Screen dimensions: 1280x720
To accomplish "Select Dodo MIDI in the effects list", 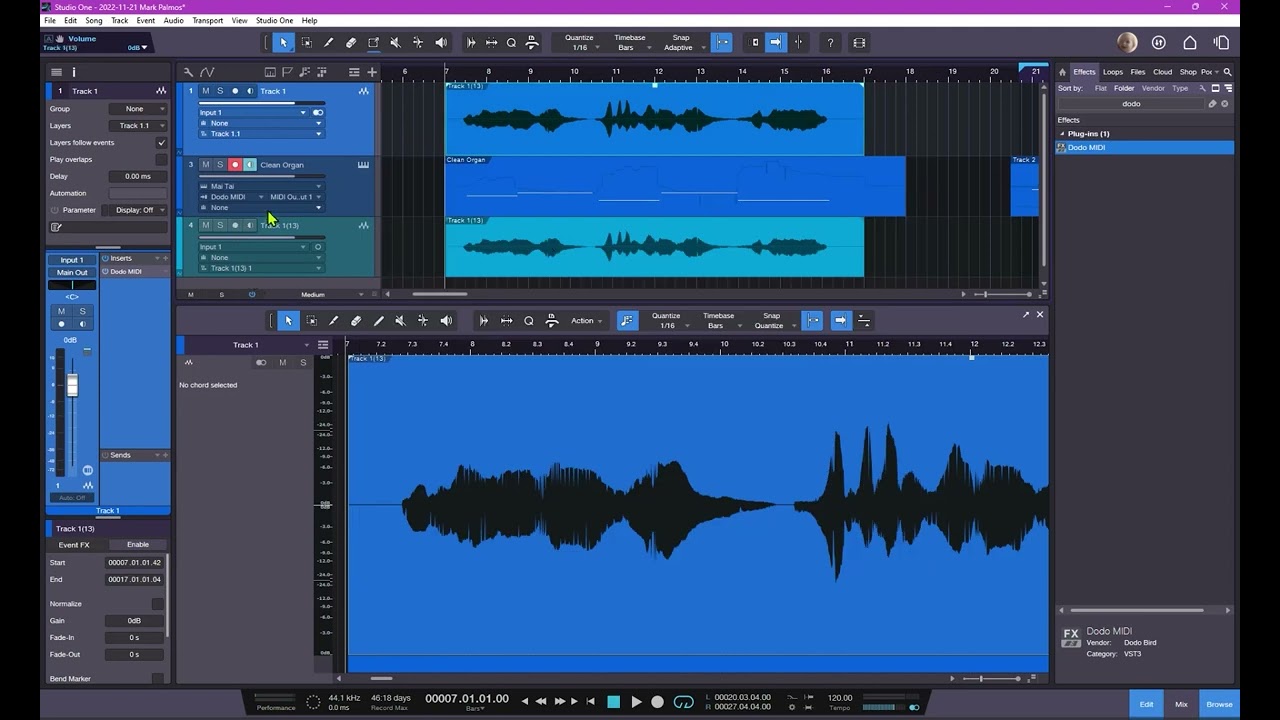I will [x=1145, y=148].
